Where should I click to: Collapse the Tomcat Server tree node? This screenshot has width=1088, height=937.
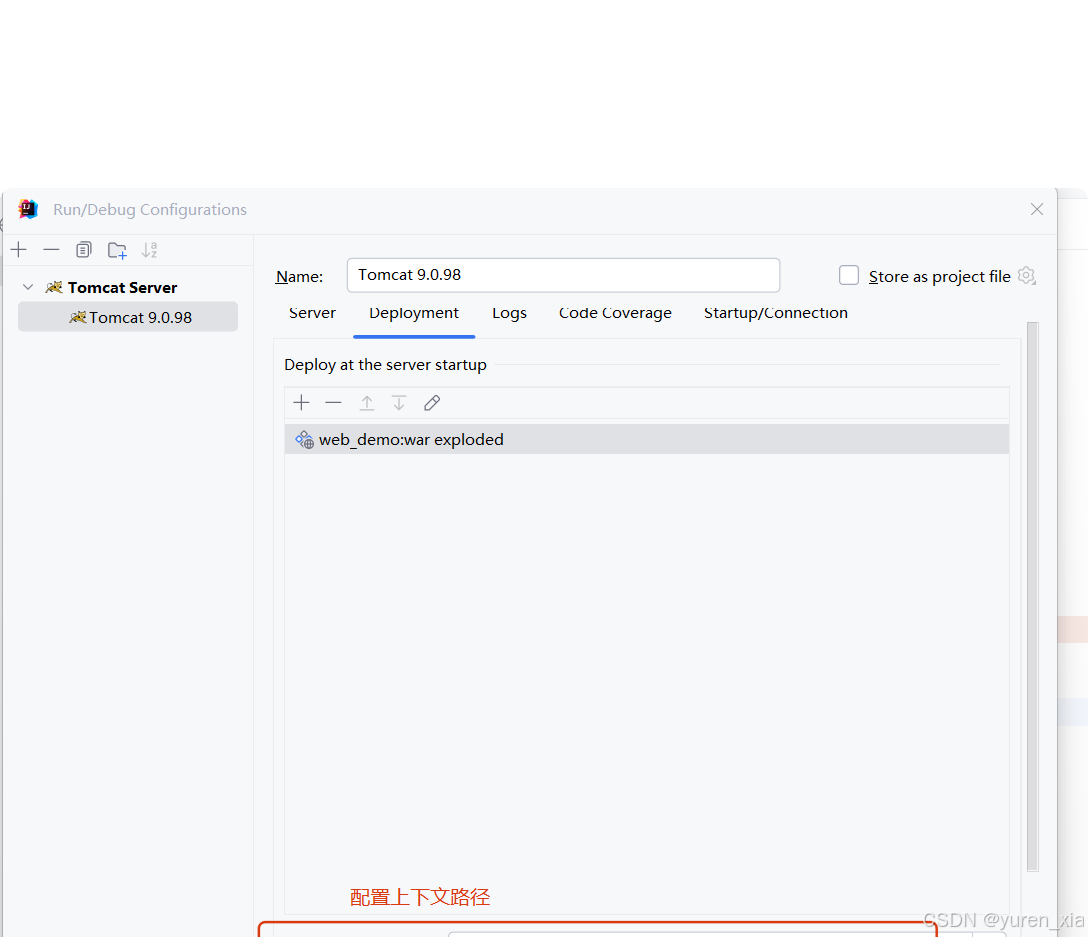28,287
